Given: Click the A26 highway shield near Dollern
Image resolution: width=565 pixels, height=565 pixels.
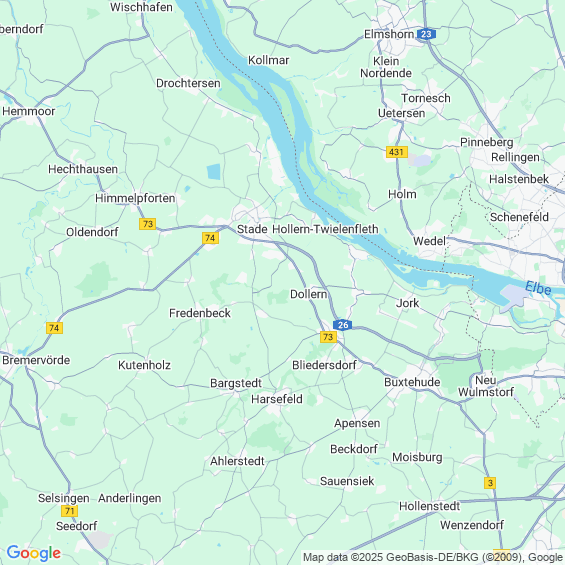Looking at the screenshot, I should click(343, 325).
